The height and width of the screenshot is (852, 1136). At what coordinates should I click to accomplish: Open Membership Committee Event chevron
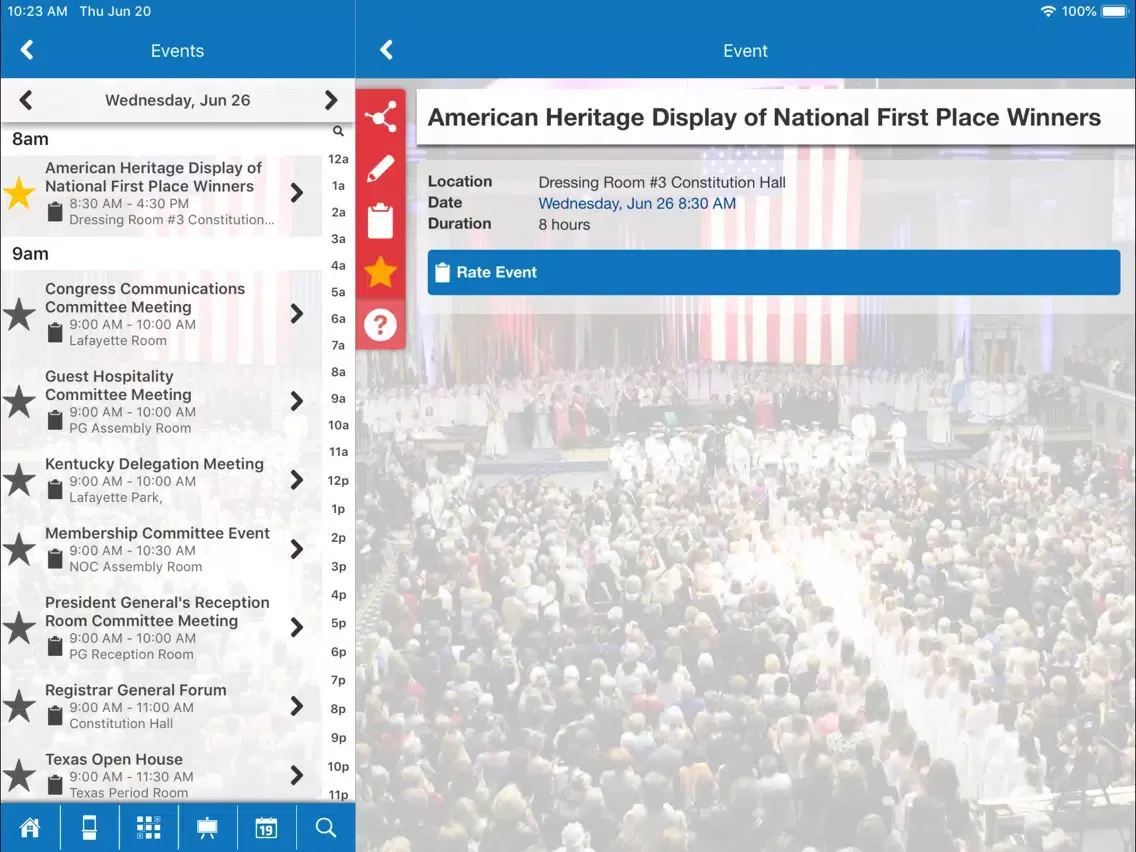pyautogui.click(x=296, y=549)
